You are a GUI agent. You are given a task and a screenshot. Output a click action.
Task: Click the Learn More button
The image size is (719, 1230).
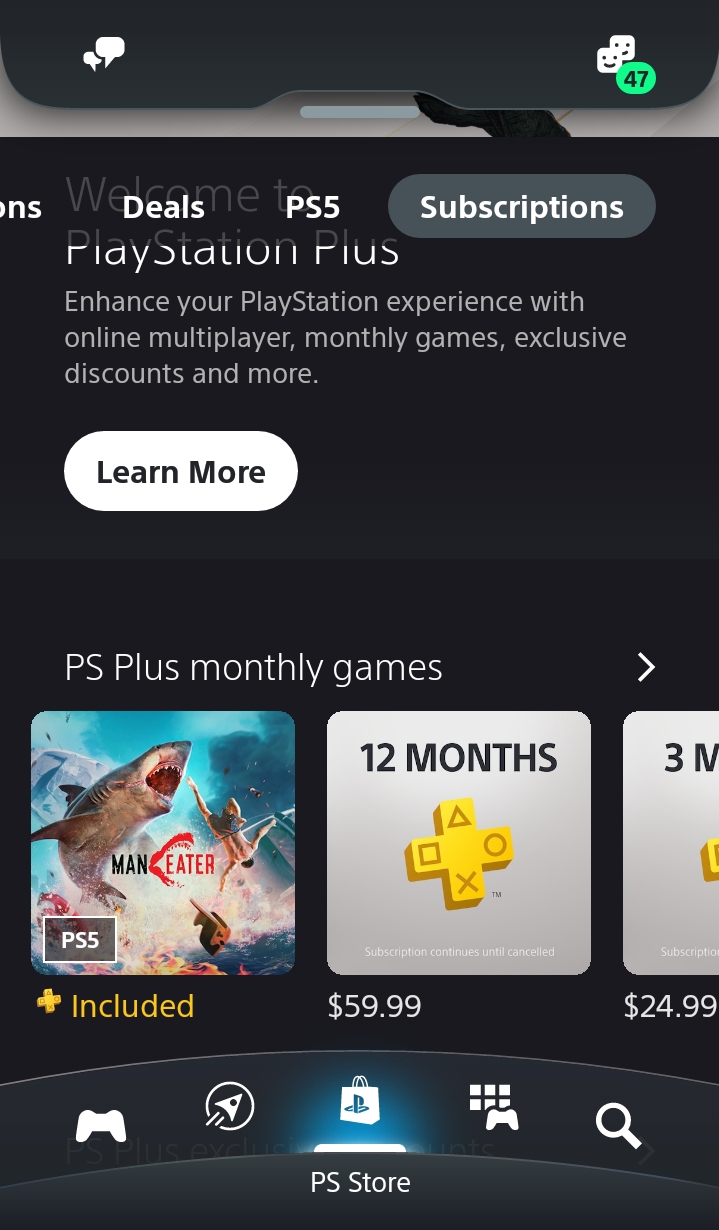pyautogui.click(x=181, y=471)
